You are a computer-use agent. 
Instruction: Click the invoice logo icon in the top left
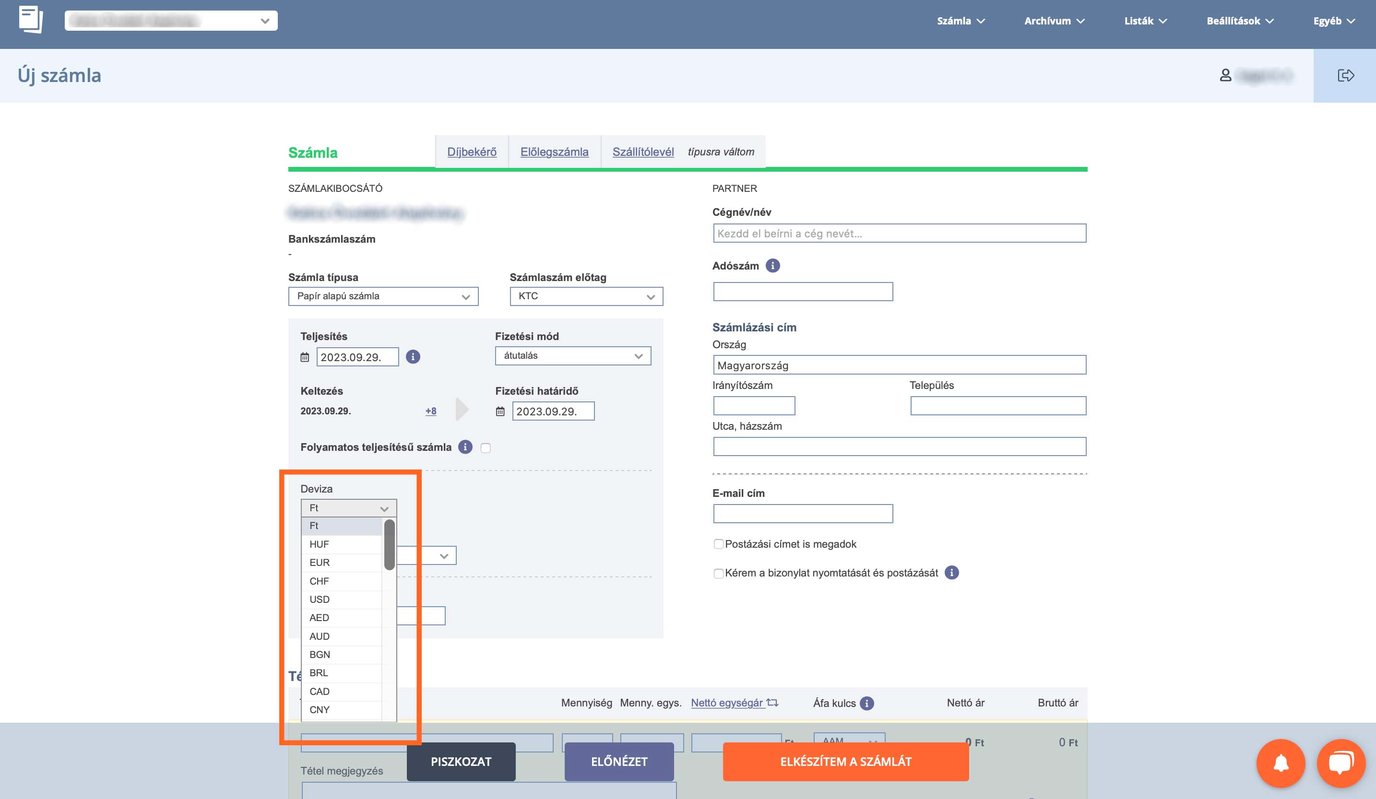coord(31,20)
